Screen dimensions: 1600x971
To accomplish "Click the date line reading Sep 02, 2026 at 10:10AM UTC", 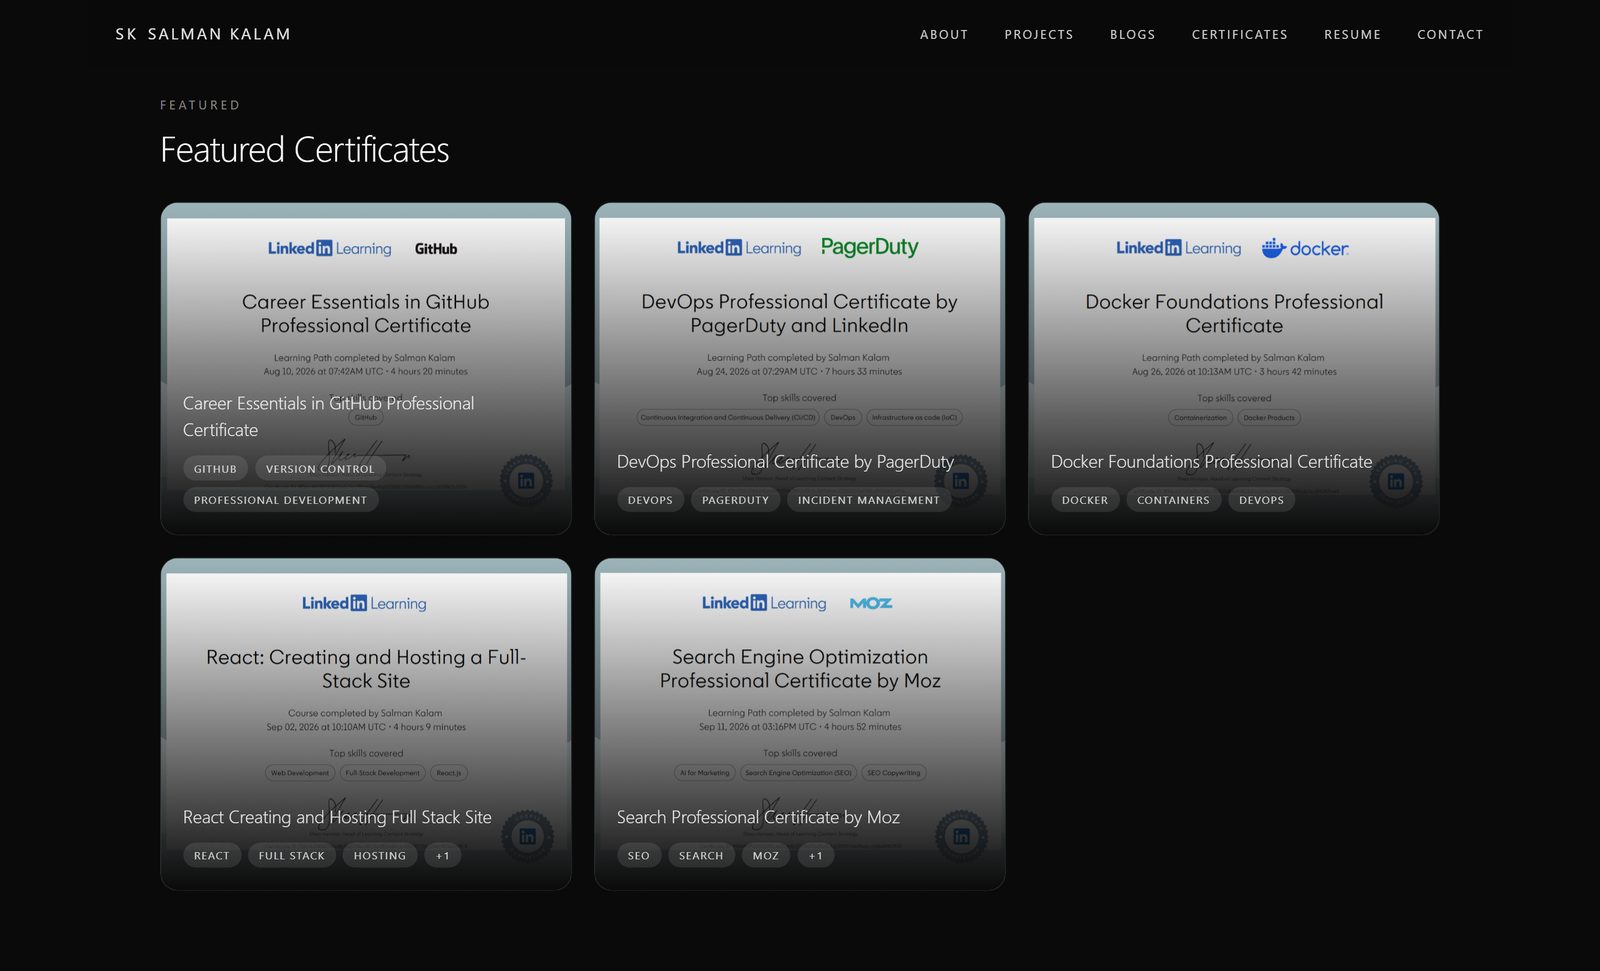I will coord(366,727).
